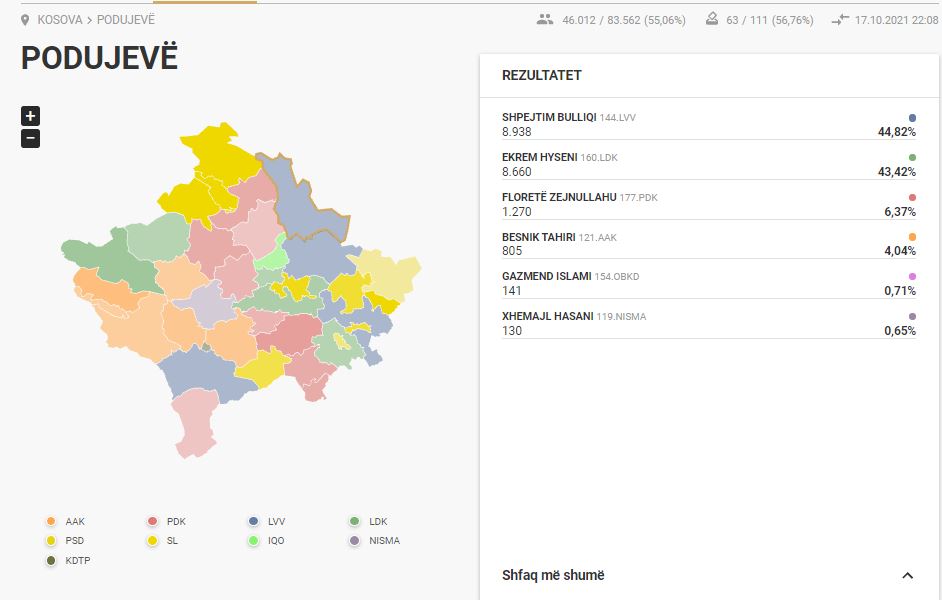Zoom out of the map with minus button
This screenshot has width=942, height=600.
[x=30, y=139]
